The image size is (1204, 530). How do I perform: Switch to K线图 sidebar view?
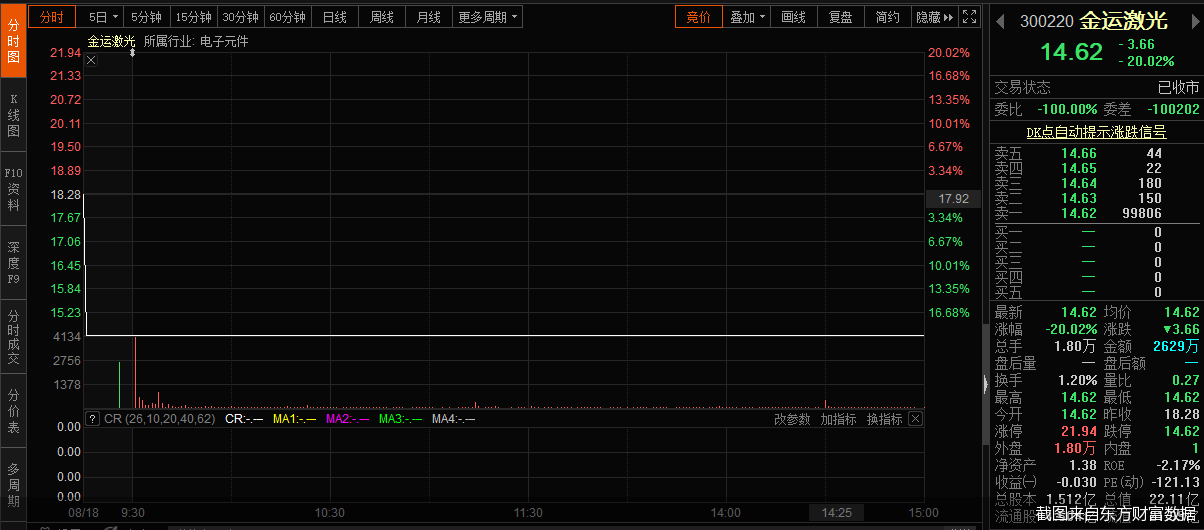[13, 116]
